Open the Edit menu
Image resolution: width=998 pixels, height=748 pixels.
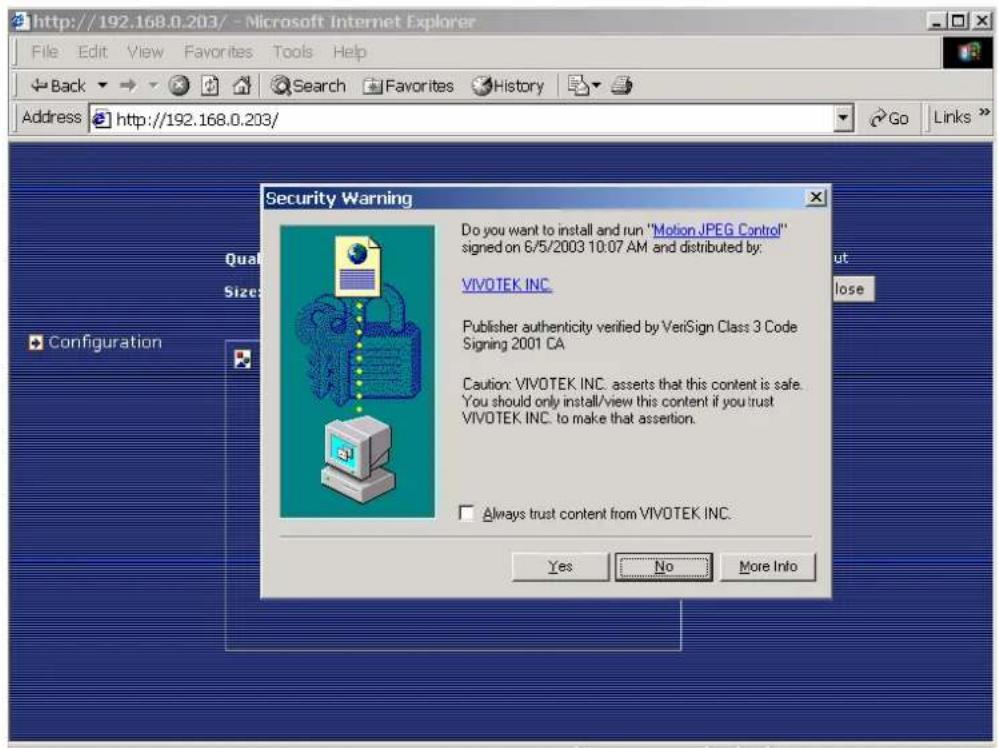92,52
